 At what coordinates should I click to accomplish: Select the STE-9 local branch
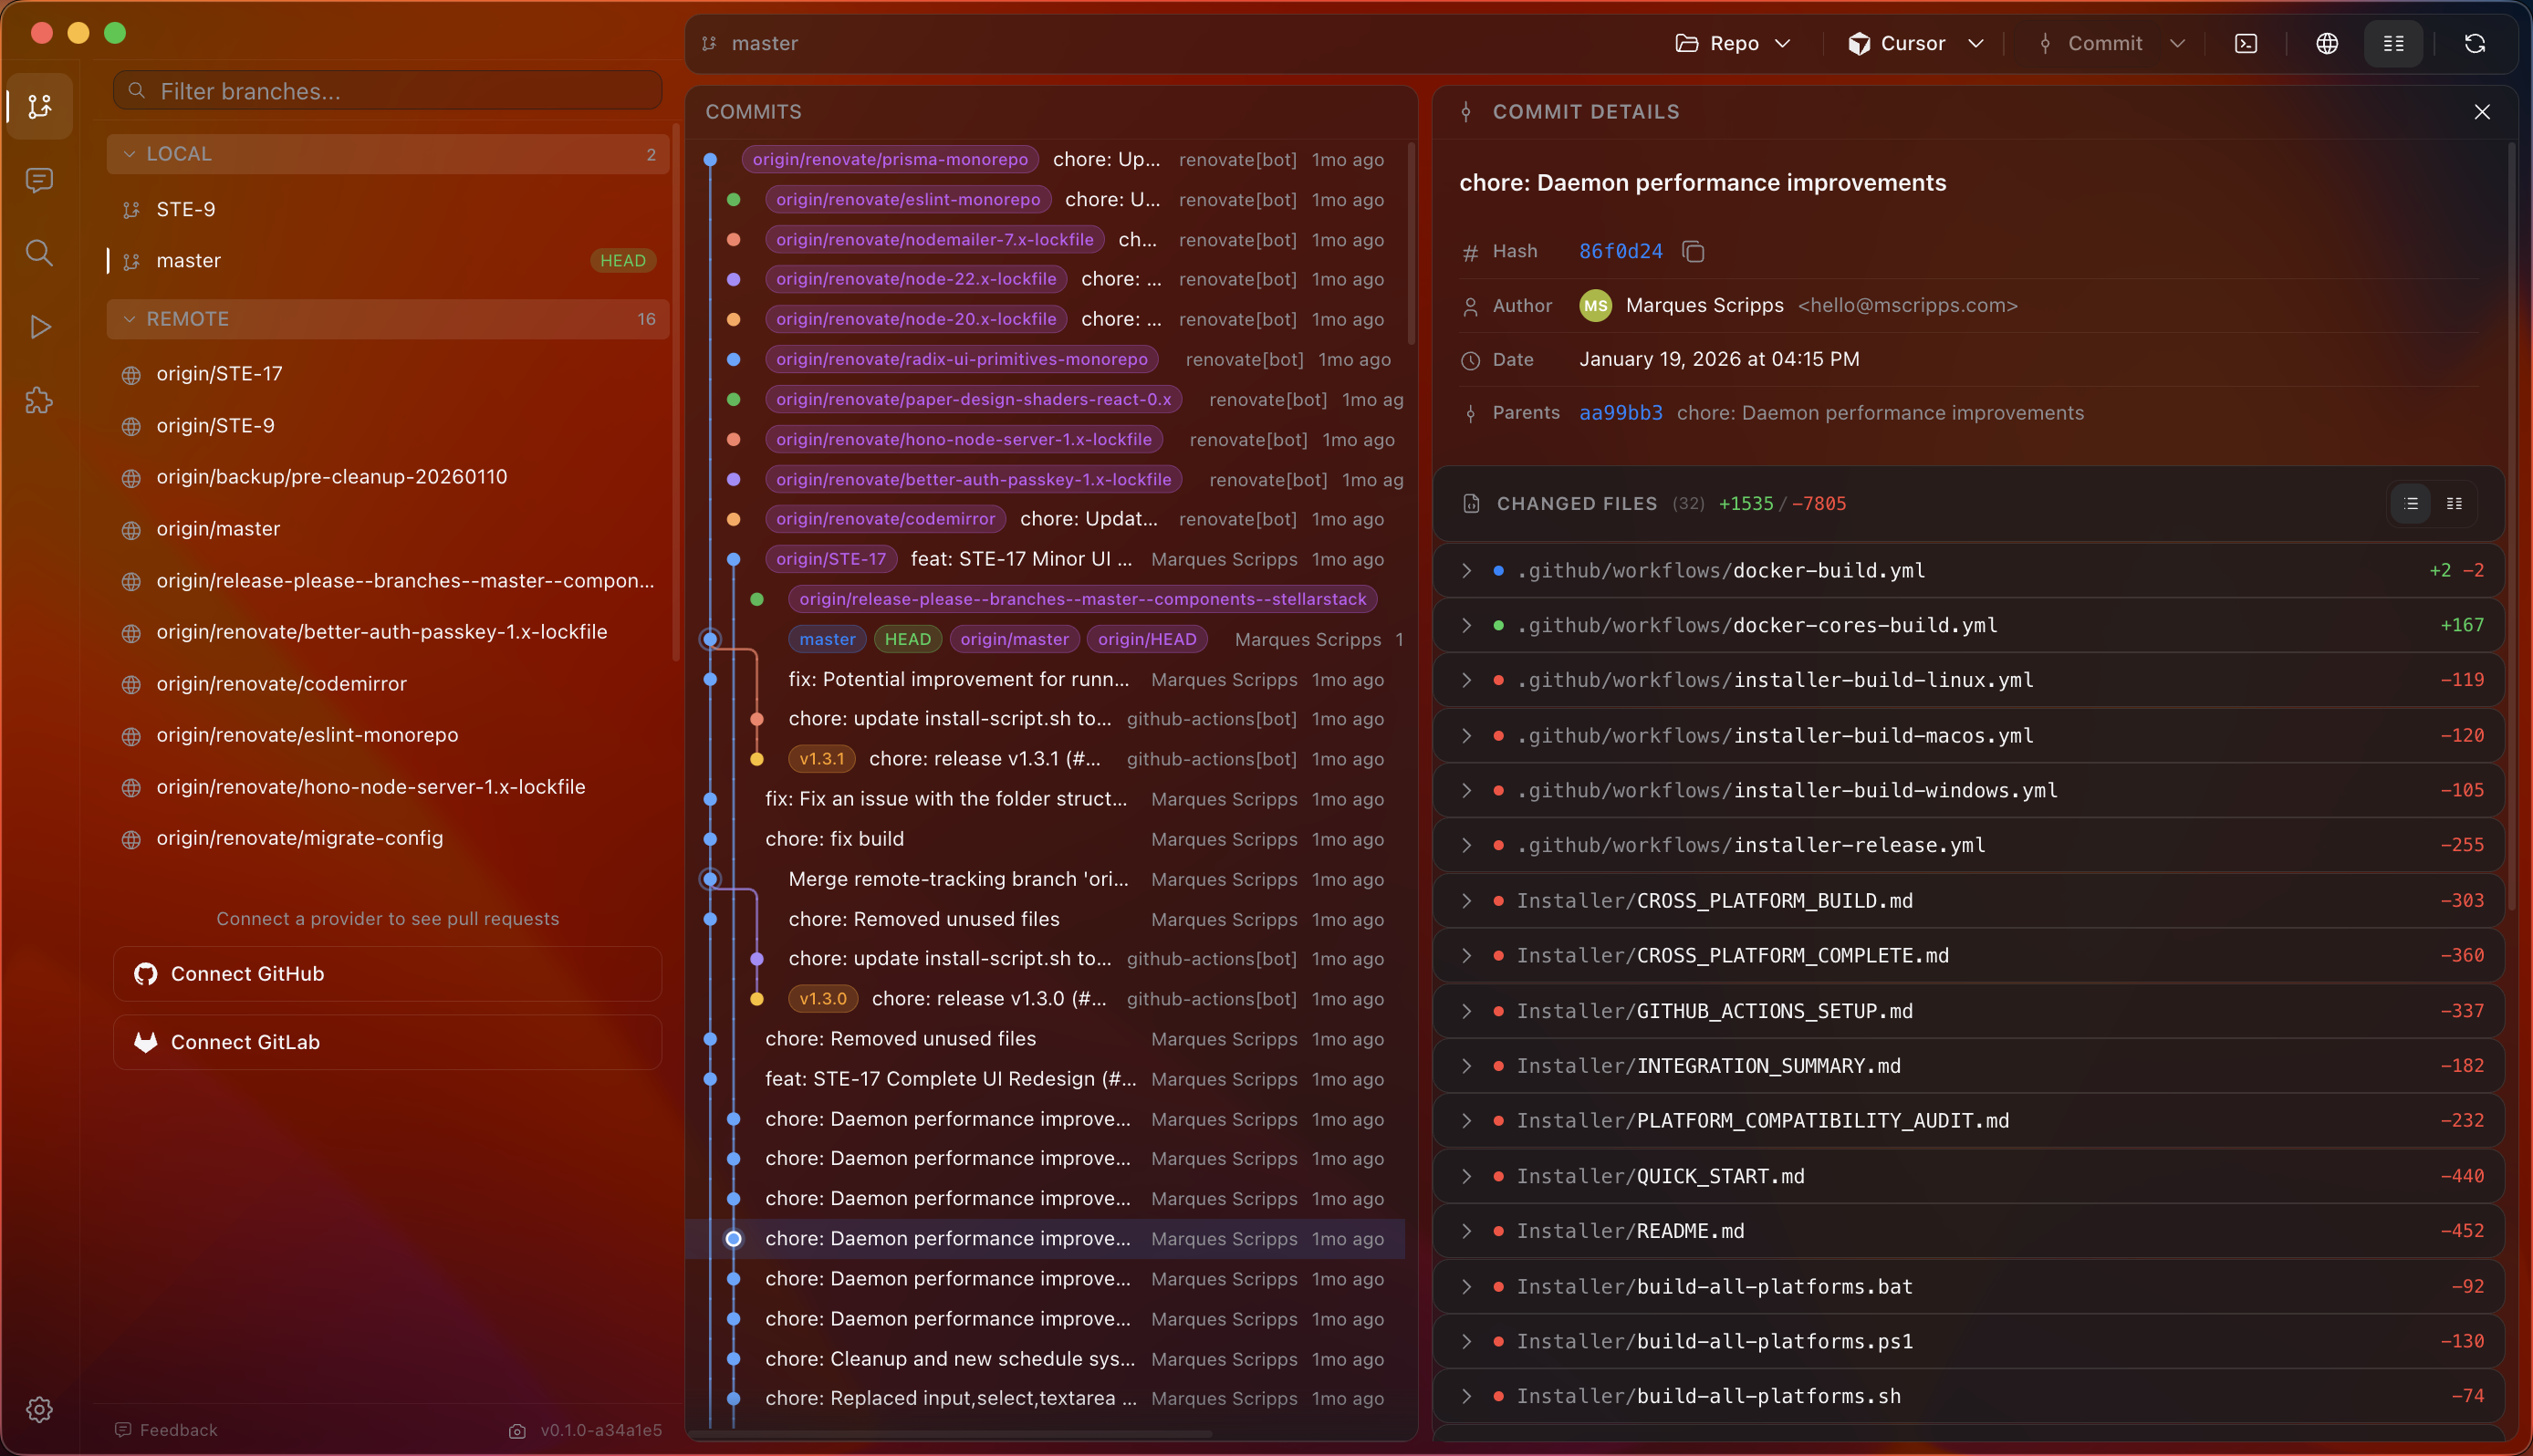(x=186, y=209)
